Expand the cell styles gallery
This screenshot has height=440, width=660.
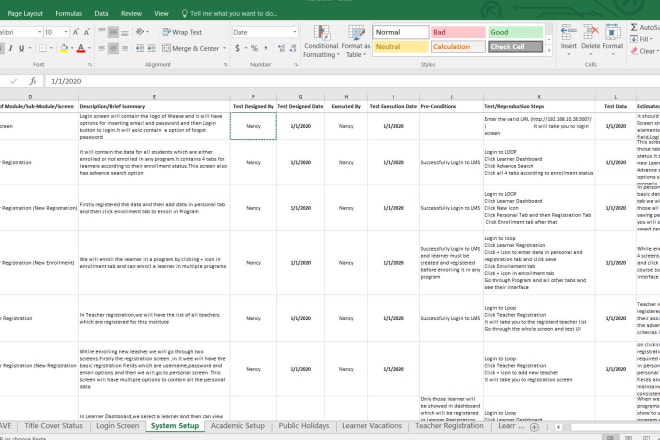coord(549,50)
